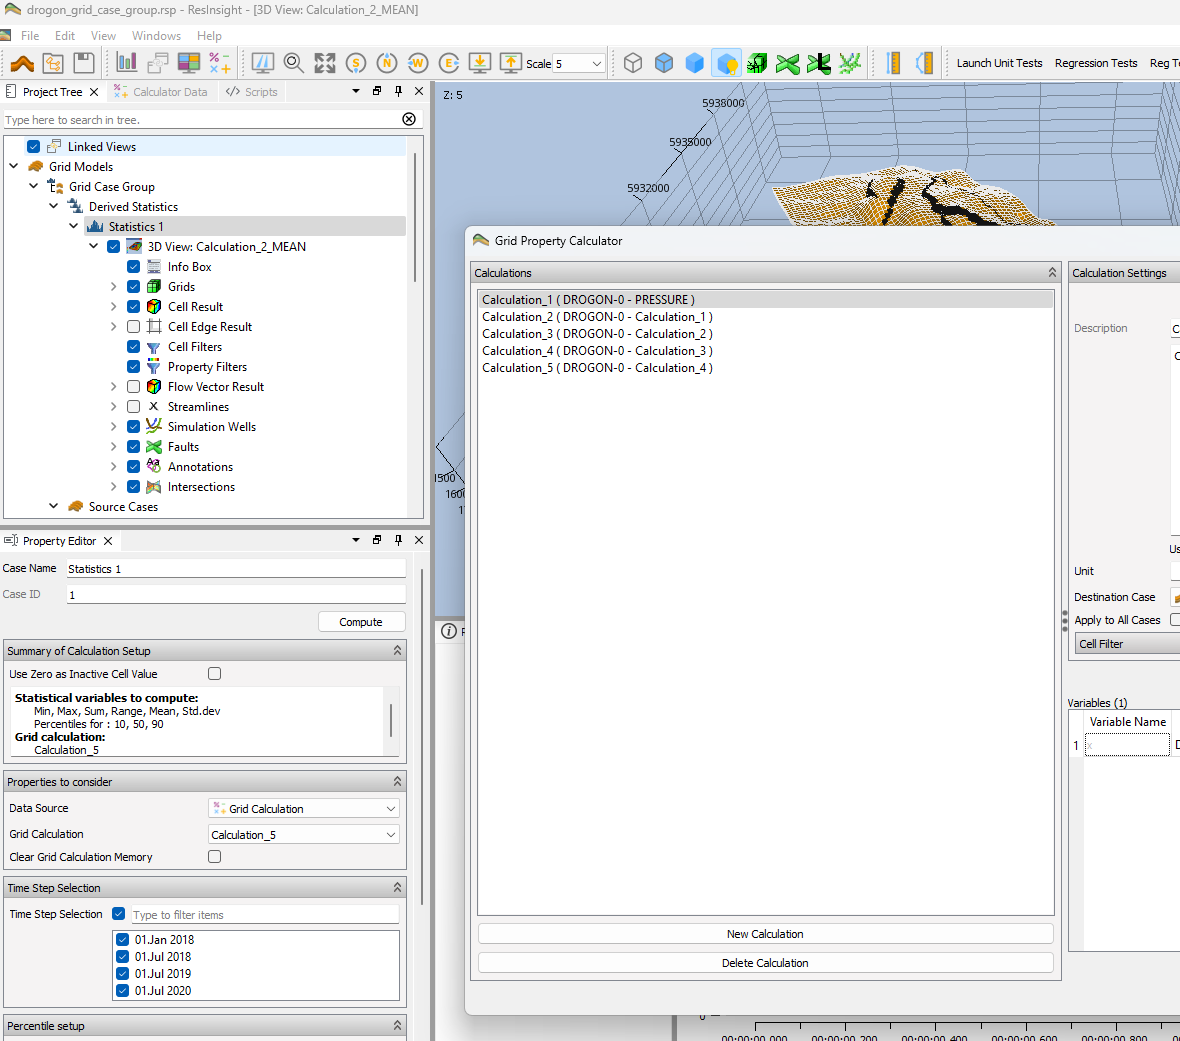Select the wireframe draw style icon
Viewport: 1180px width, 1041px height.
click(632, 62)
